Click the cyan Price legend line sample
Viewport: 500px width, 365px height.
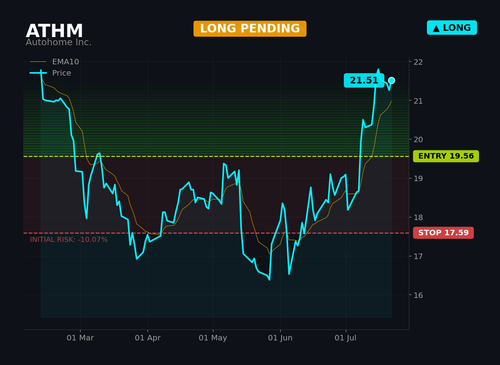click(38, 73)
